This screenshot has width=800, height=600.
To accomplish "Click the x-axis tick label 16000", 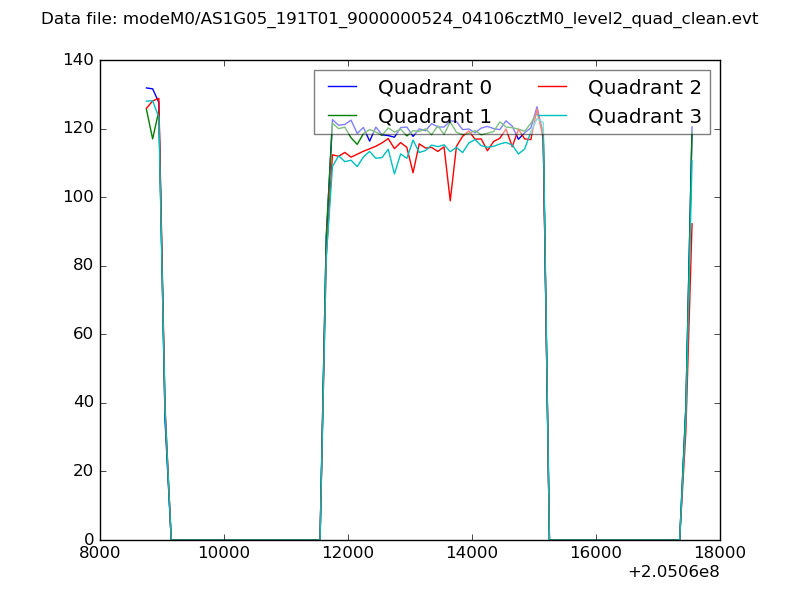I will [596, 554].
